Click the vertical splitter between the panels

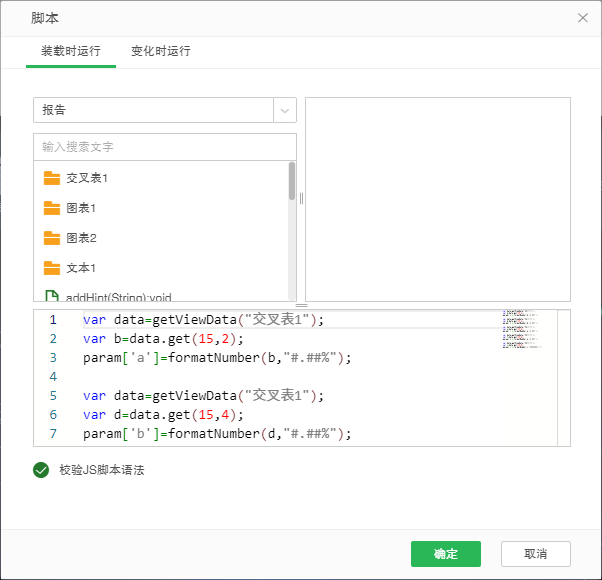301,199
